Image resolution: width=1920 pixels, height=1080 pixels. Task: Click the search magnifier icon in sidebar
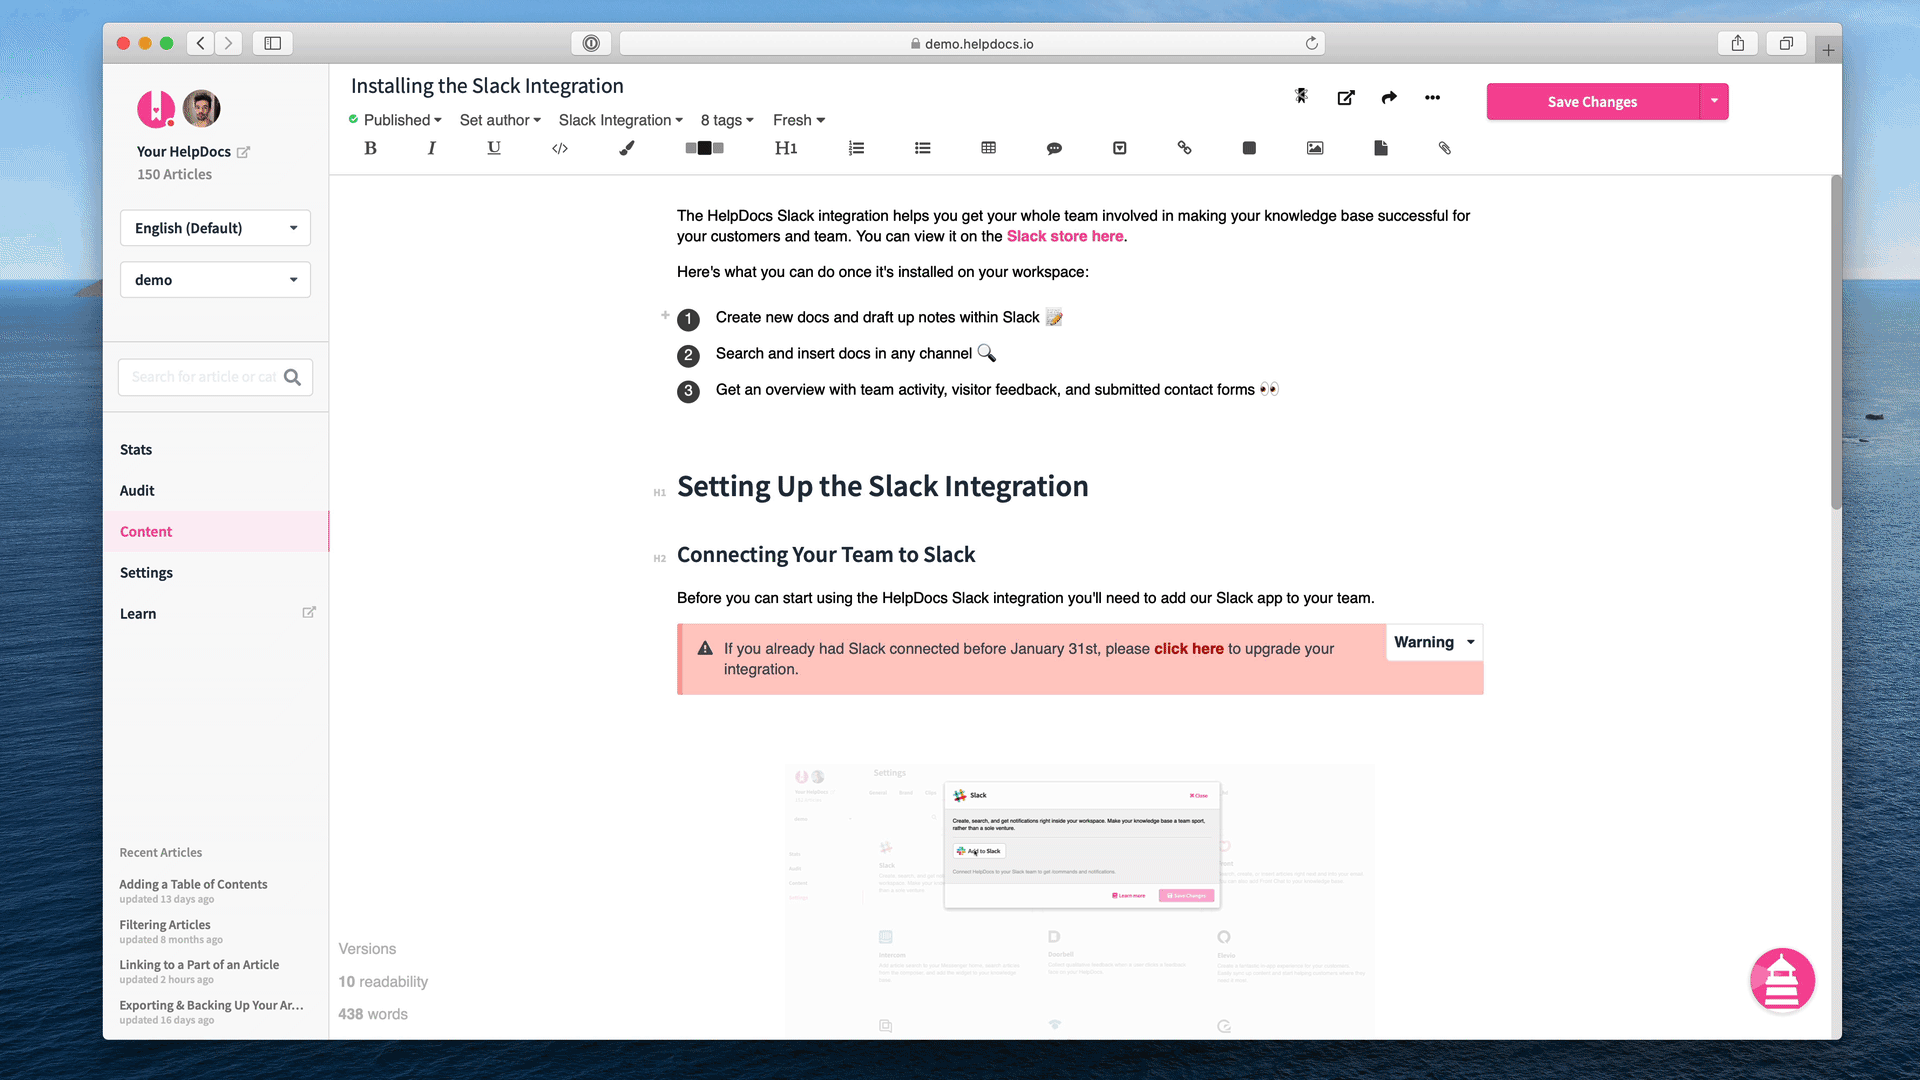tap(293, 377)
